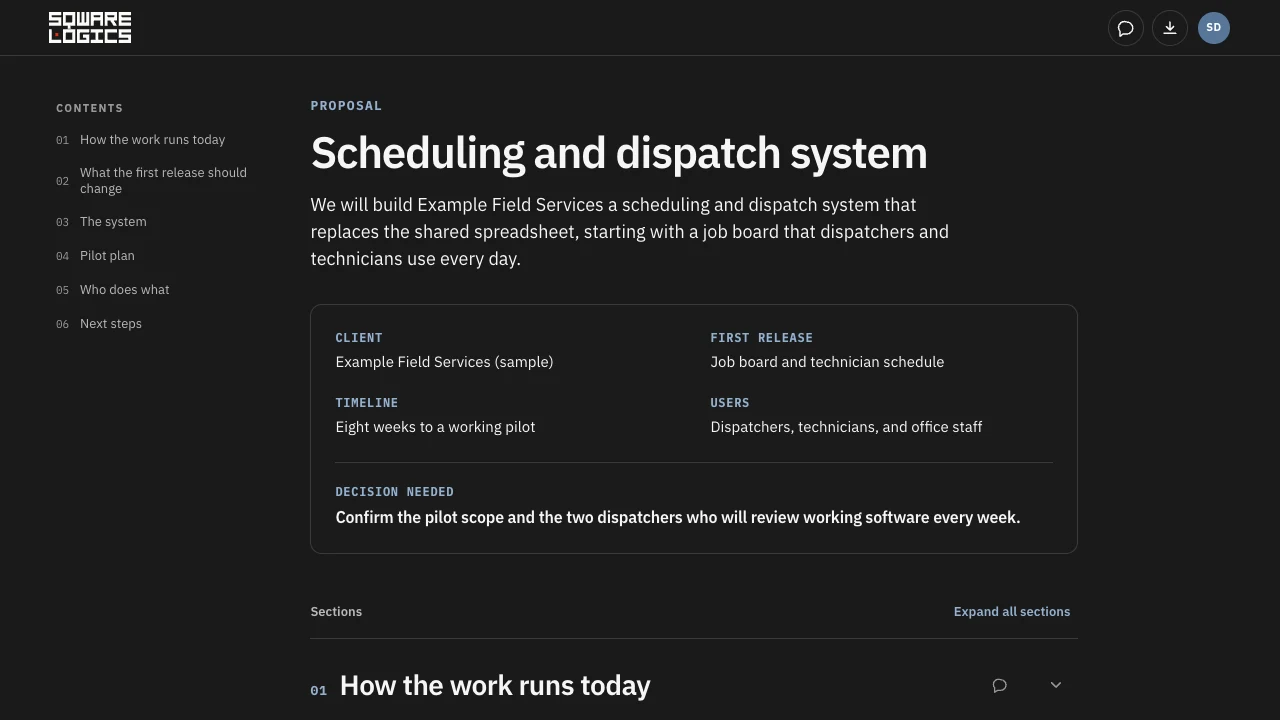Click the 'Confirm the pilot scope' decision text
The image size is (1280, 720).
678,518
